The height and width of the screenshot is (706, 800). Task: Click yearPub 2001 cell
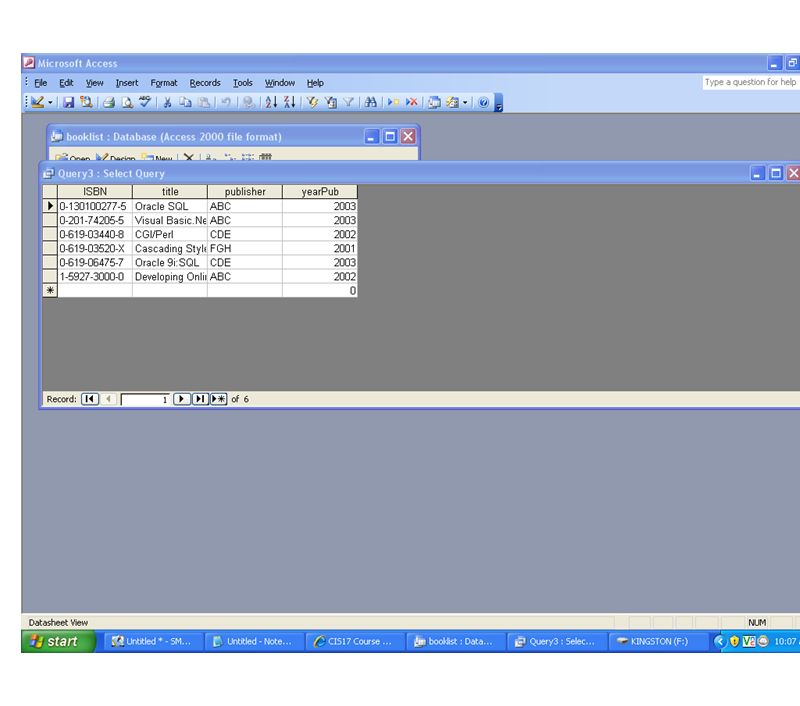click(x=320, y=248)
